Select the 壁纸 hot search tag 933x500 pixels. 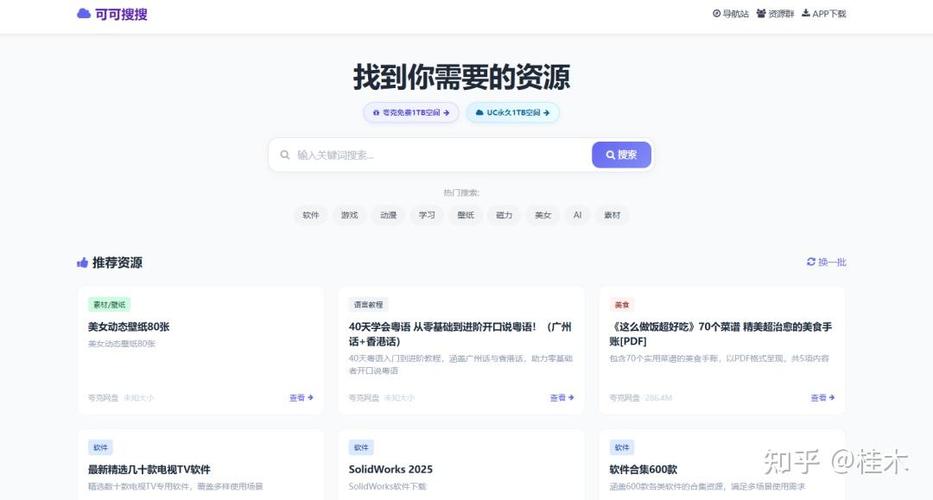click(465, 215)
